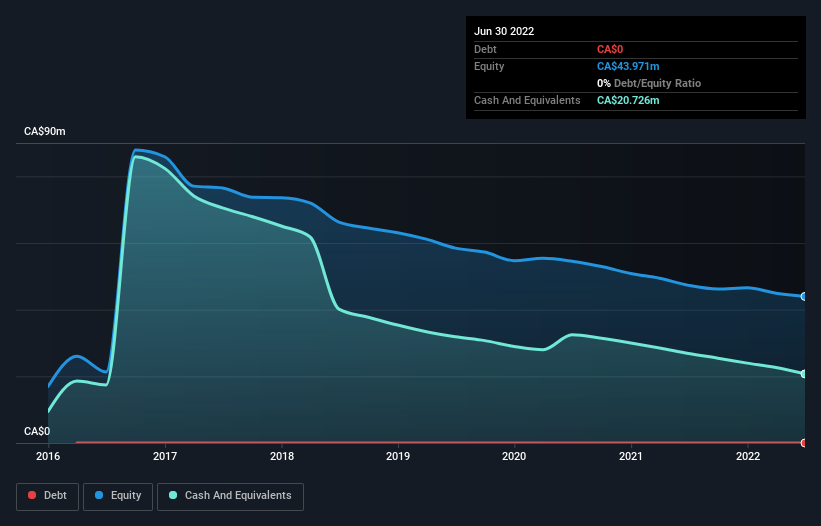Click the 0% Debt/Equity Ratio text
The height and width of the screenshot is (526, 821).
649,83
